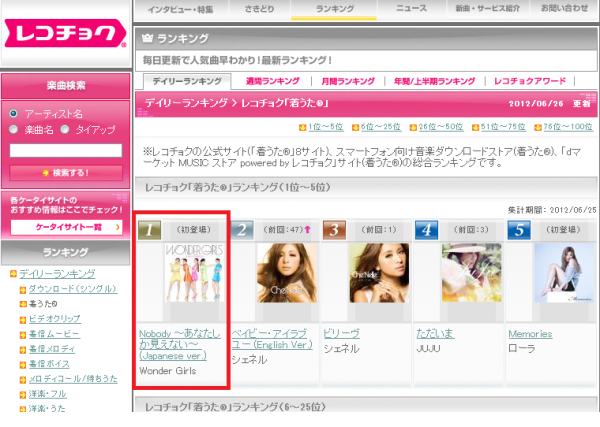Click the rank 2 badge icon
The height and width of the screenshot is (427, 600).
242,230
